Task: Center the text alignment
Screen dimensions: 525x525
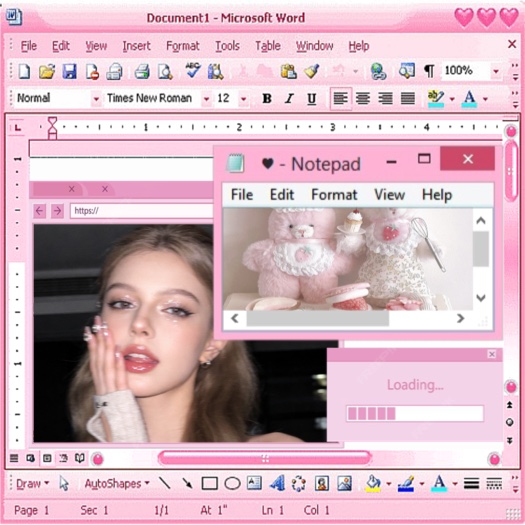Action: (363, 98)
